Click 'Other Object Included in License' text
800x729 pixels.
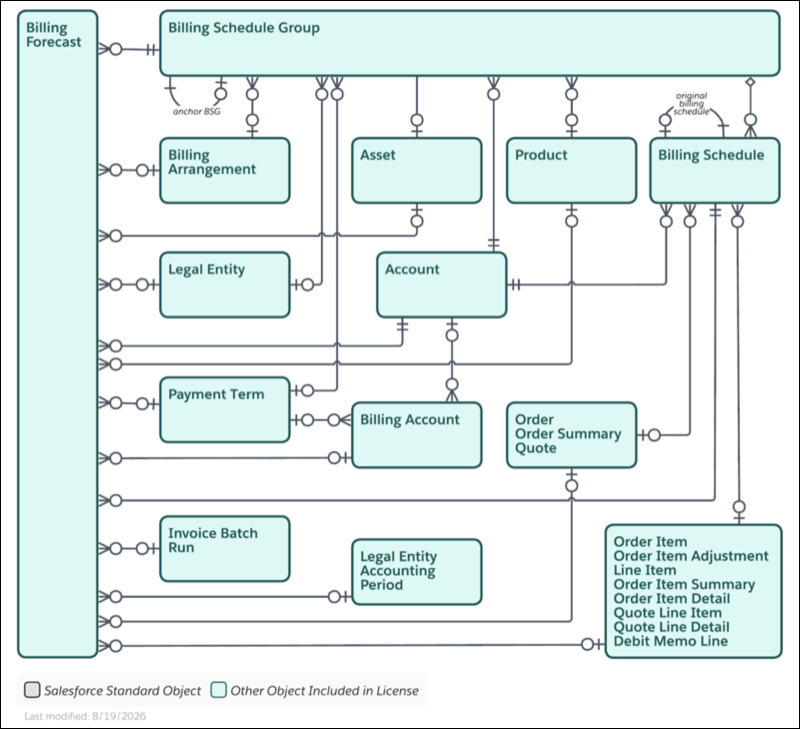click(324, 691)
